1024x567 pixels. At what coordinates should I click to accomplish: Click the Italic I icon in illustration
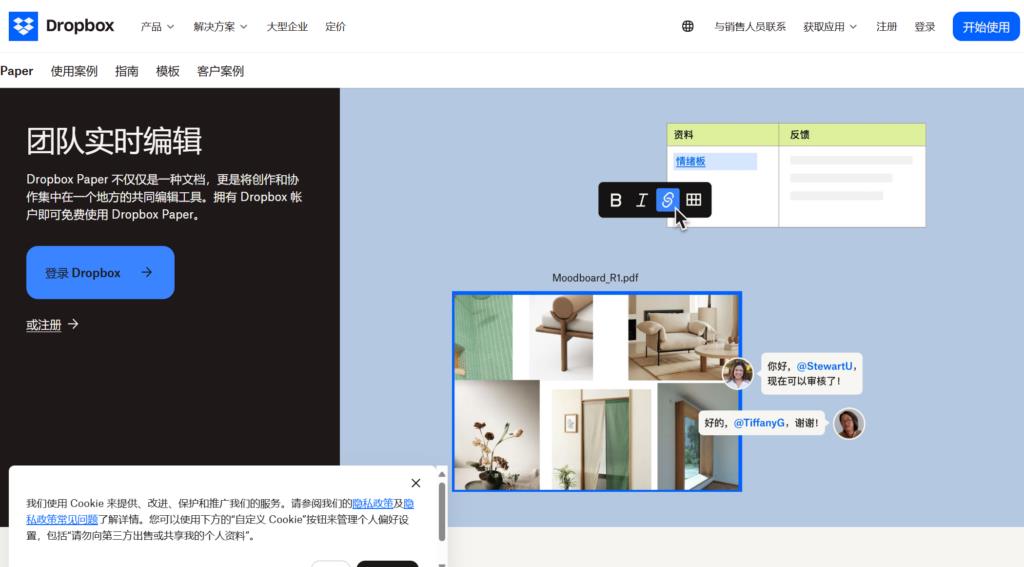click(641, 200)
